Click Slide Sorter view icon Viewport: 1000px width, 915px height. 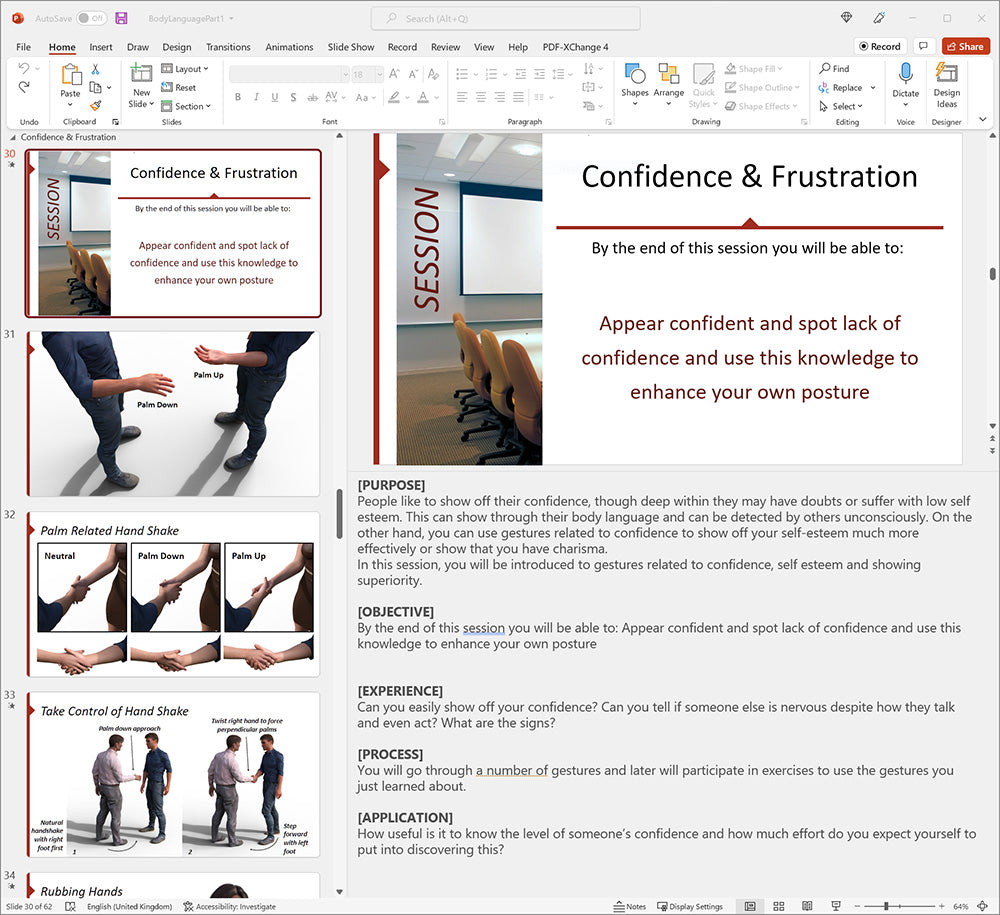click(x=779, y=906)
